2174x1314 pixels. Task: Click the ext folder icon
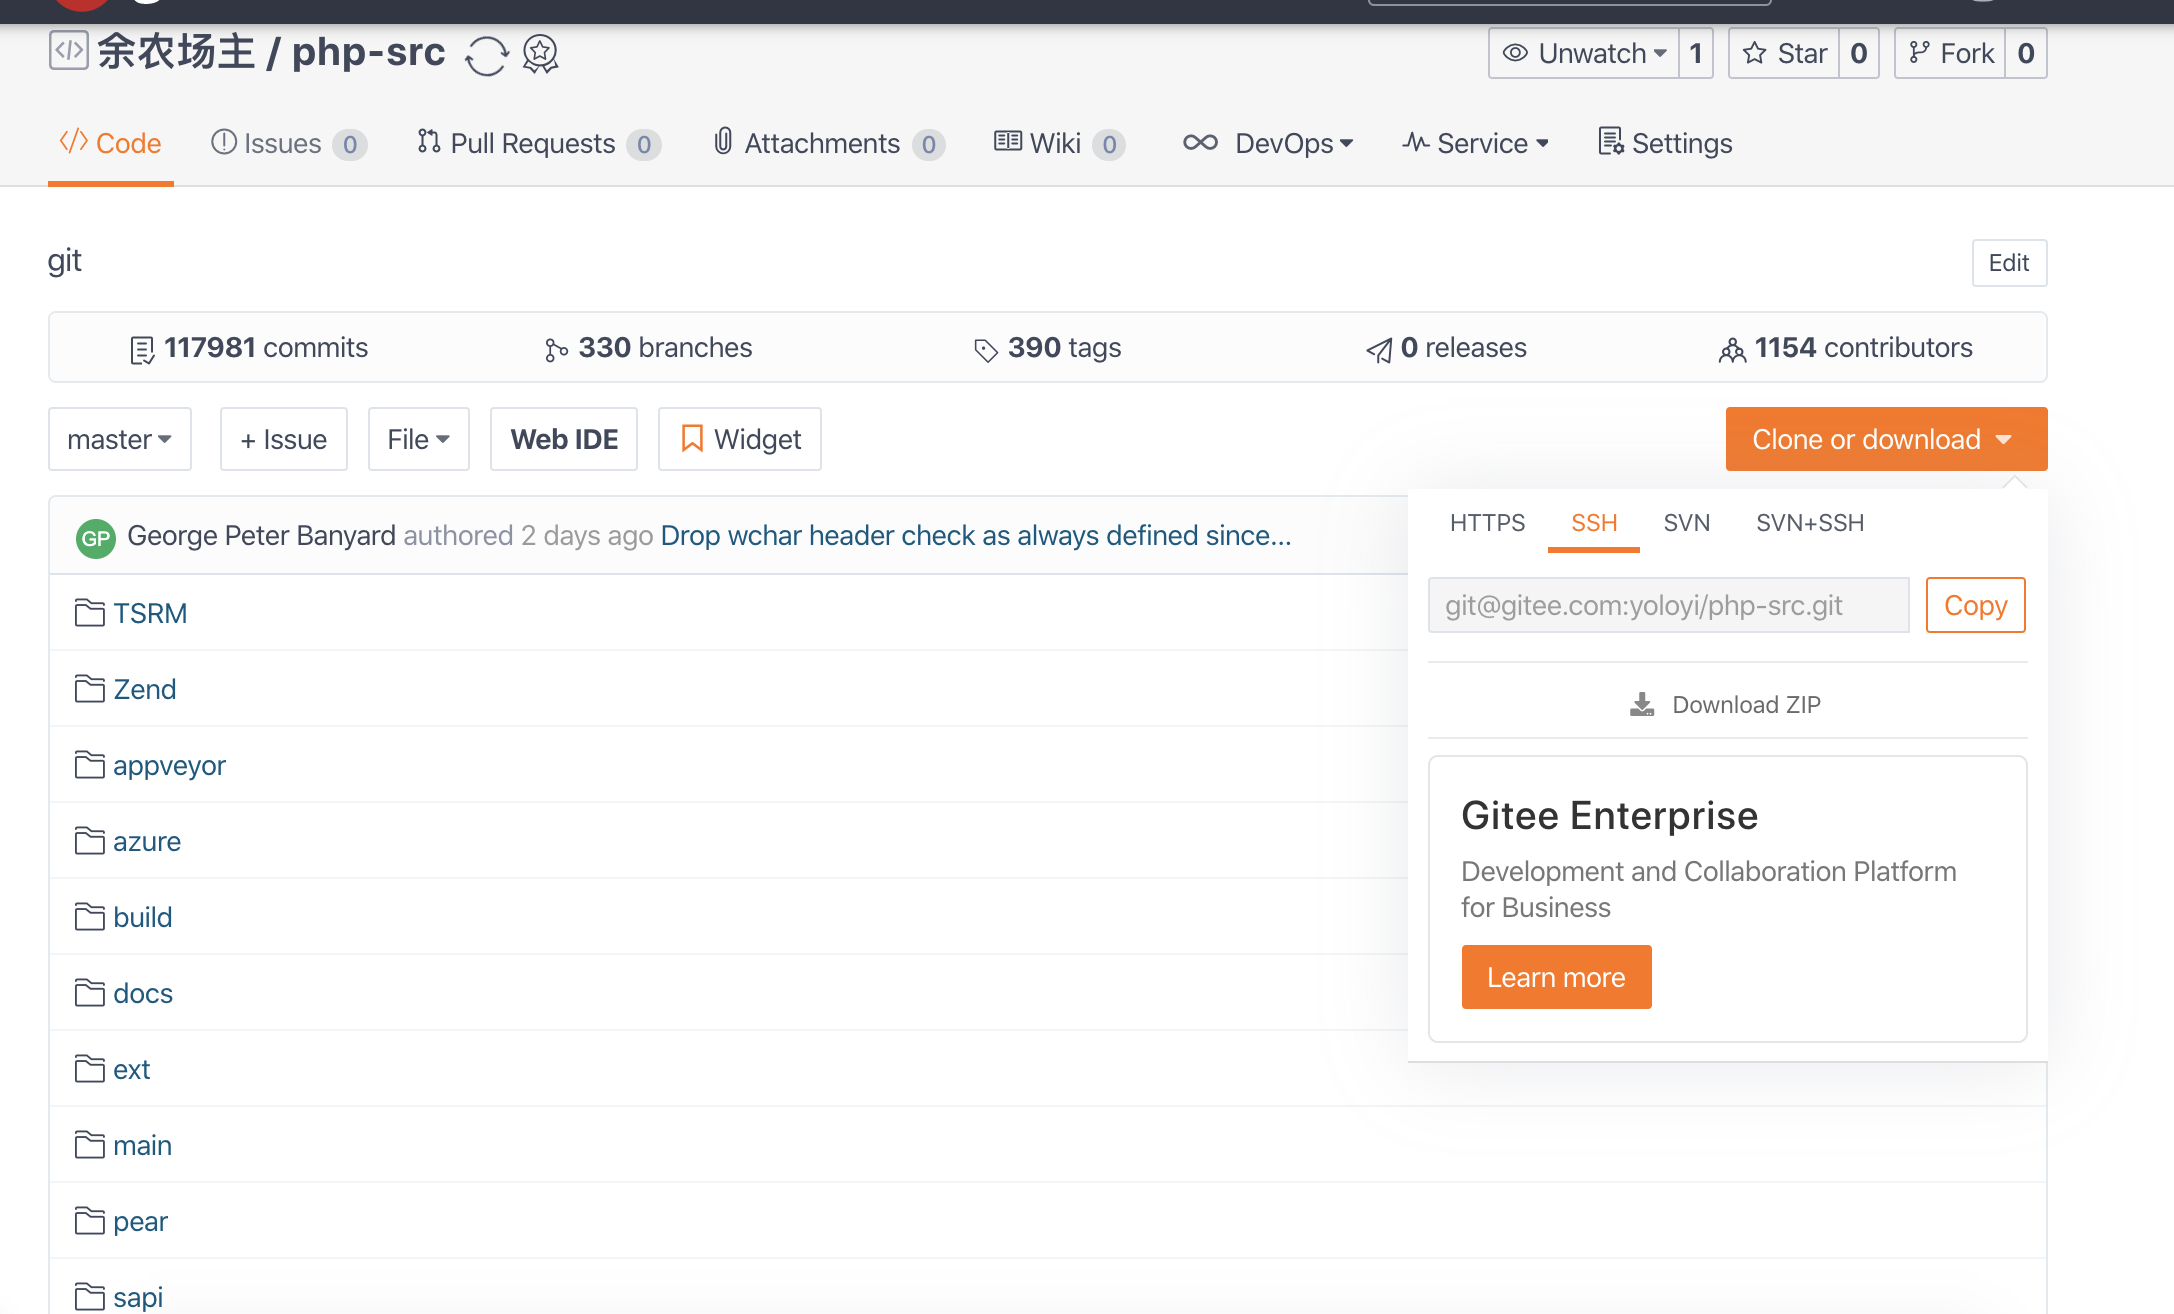point(90,1069)
